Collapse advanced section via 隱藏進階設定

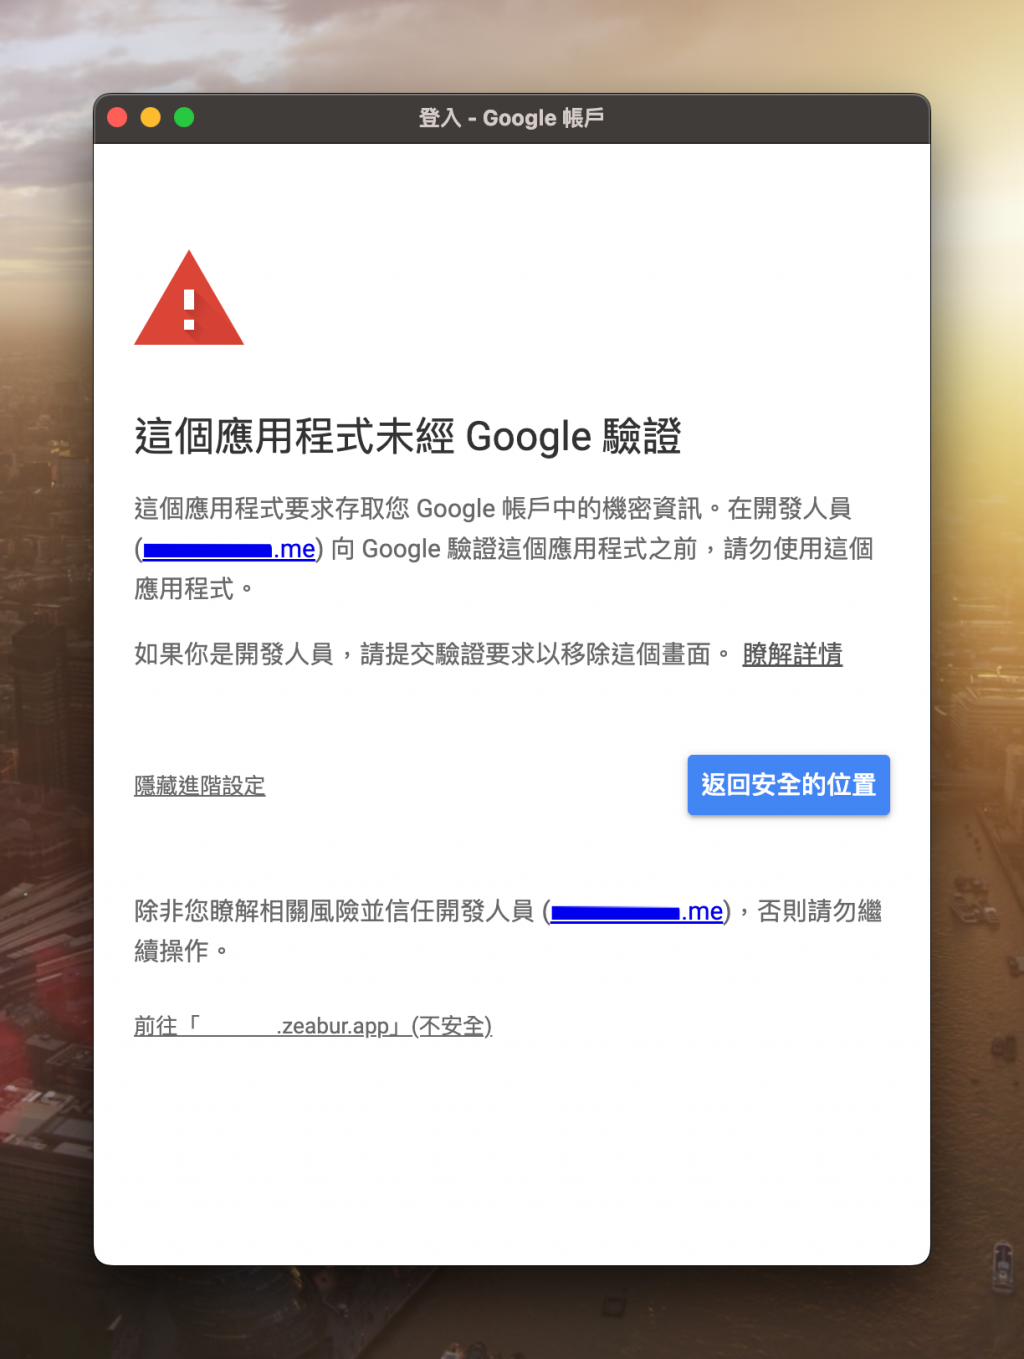[200, 786]
